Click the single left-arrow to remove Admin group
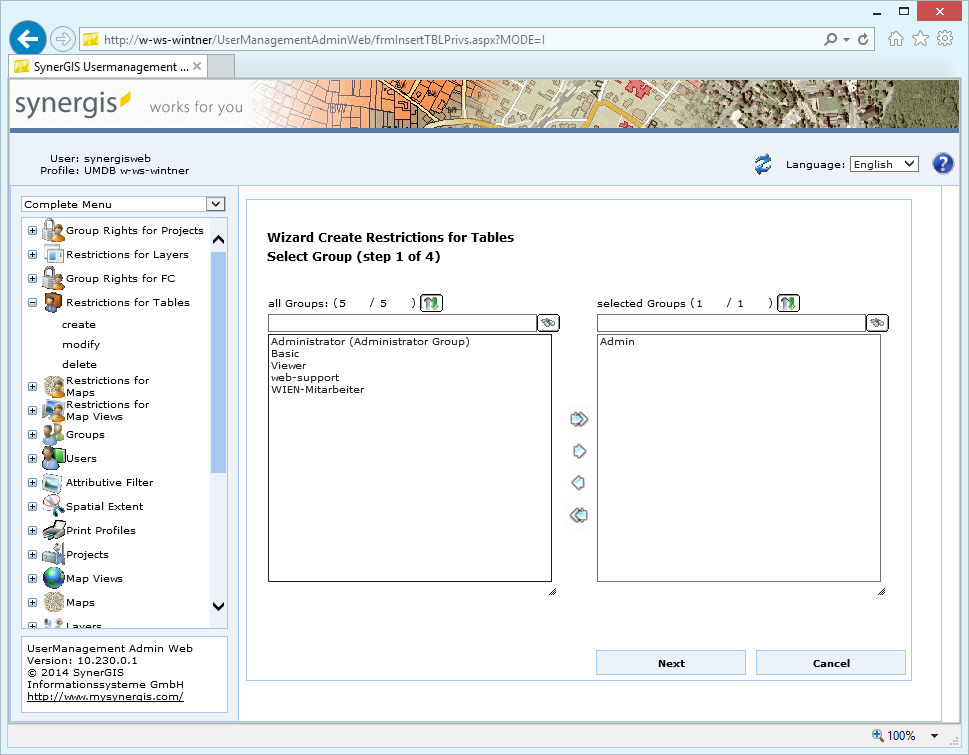Screen dimensions: 969x755 tap(577, 483)
